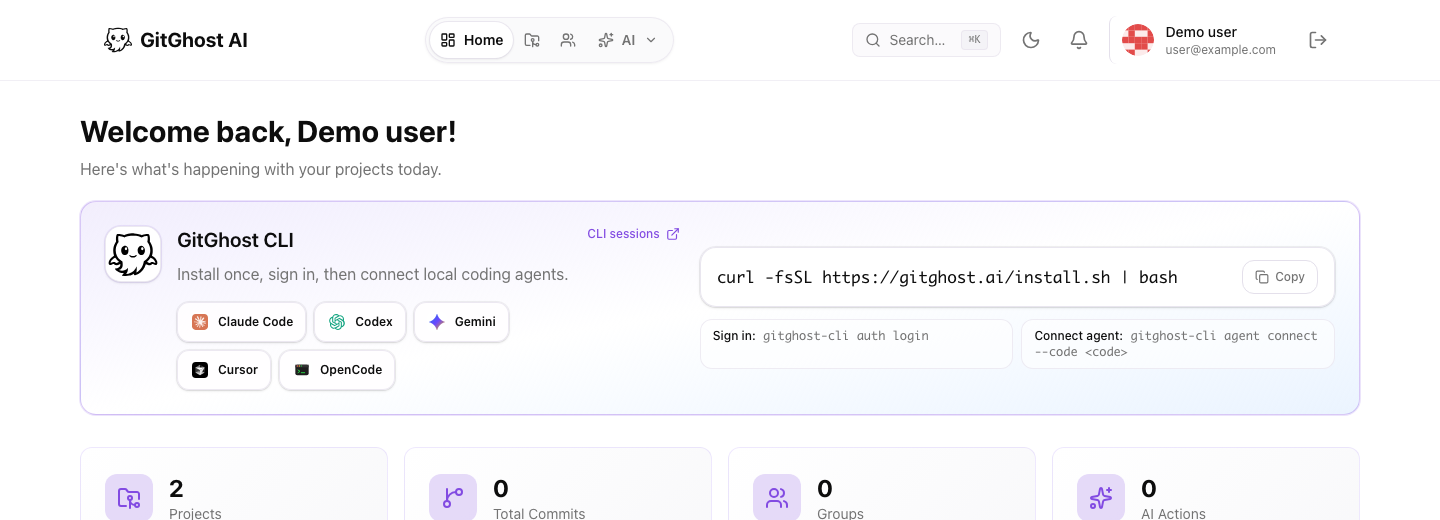Screen dimensions: 1440x520
Task: Open notifications bell icon
Action: [1079, 40]
